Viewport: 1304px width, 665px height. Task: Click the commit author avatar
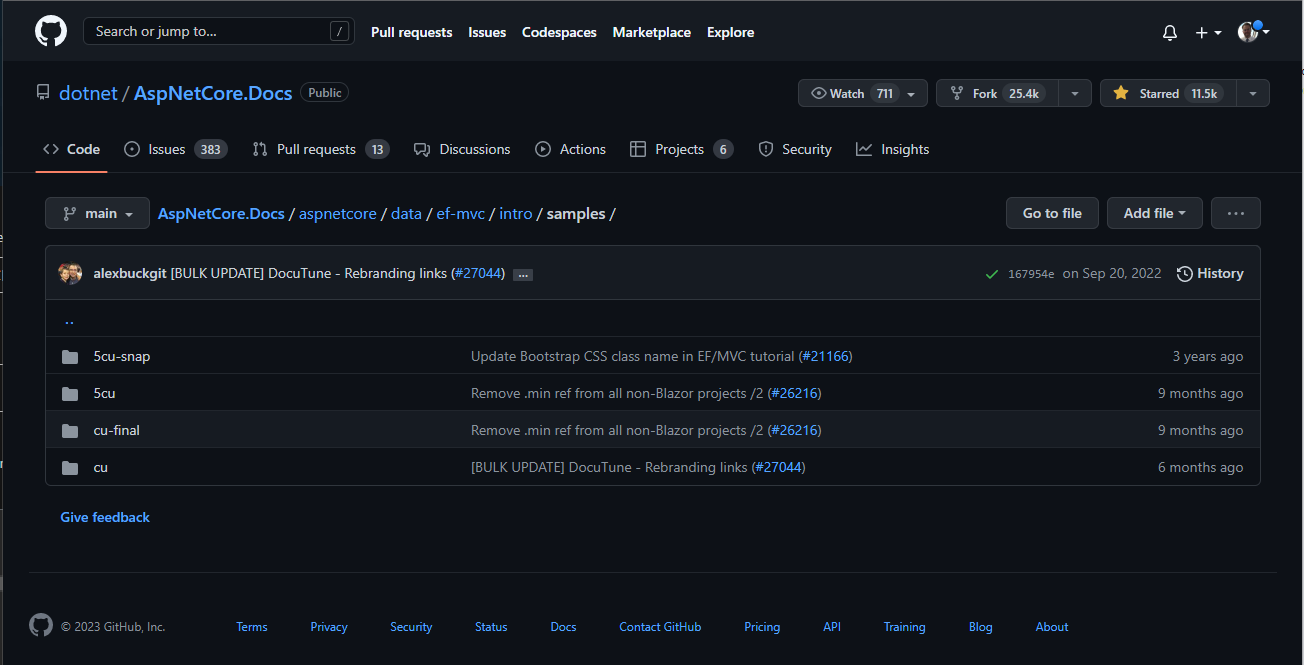(x=71, y=273)
